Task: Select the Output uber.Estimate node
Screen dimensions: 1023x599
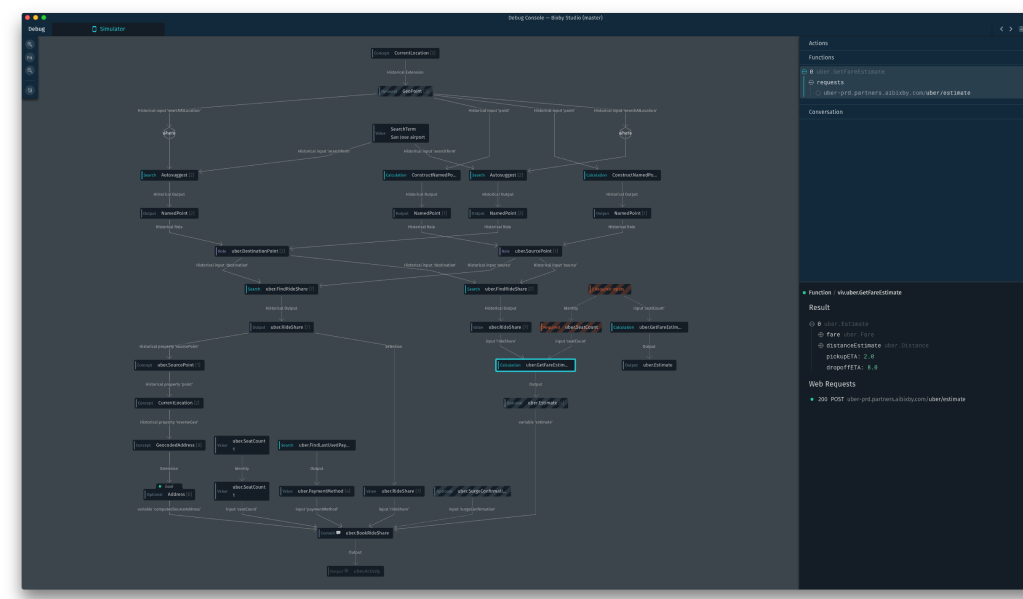Action: [649, 365]
